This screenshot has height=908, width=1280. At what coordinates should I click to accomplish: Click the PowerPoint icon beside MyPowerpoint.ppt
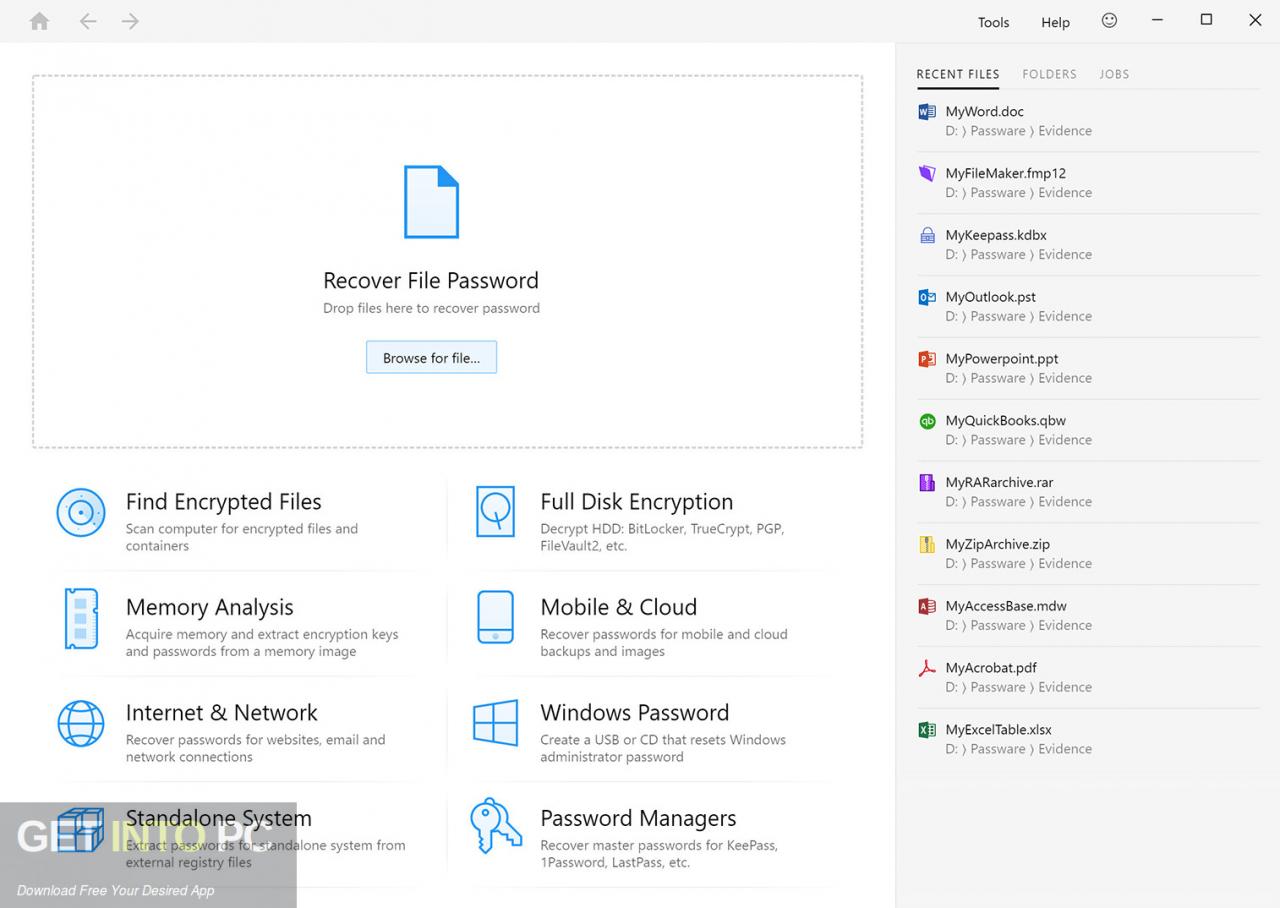927,359
